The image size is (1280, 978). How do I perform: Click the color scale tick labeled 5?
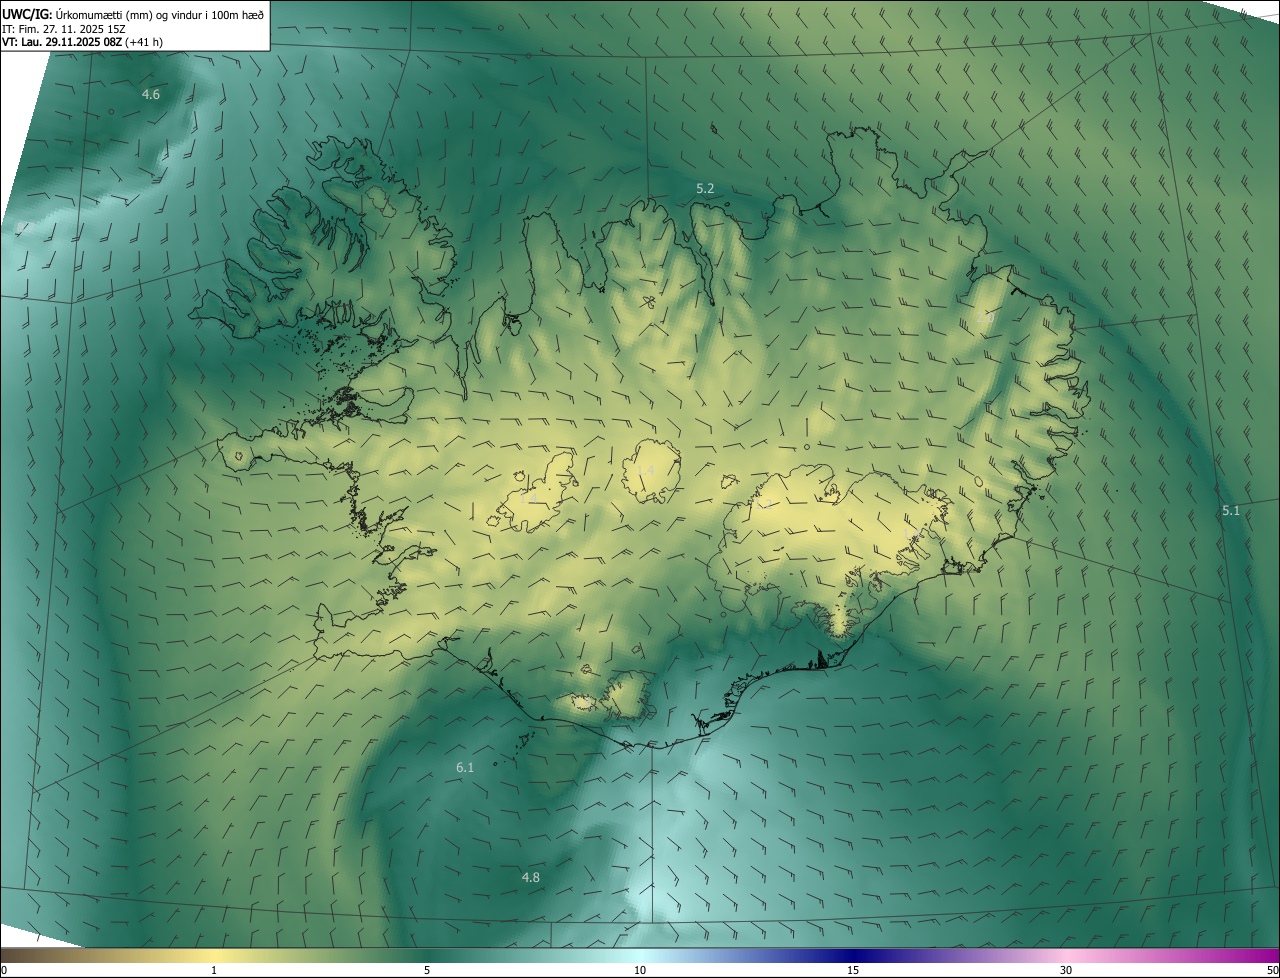click(x=427, y=970)
